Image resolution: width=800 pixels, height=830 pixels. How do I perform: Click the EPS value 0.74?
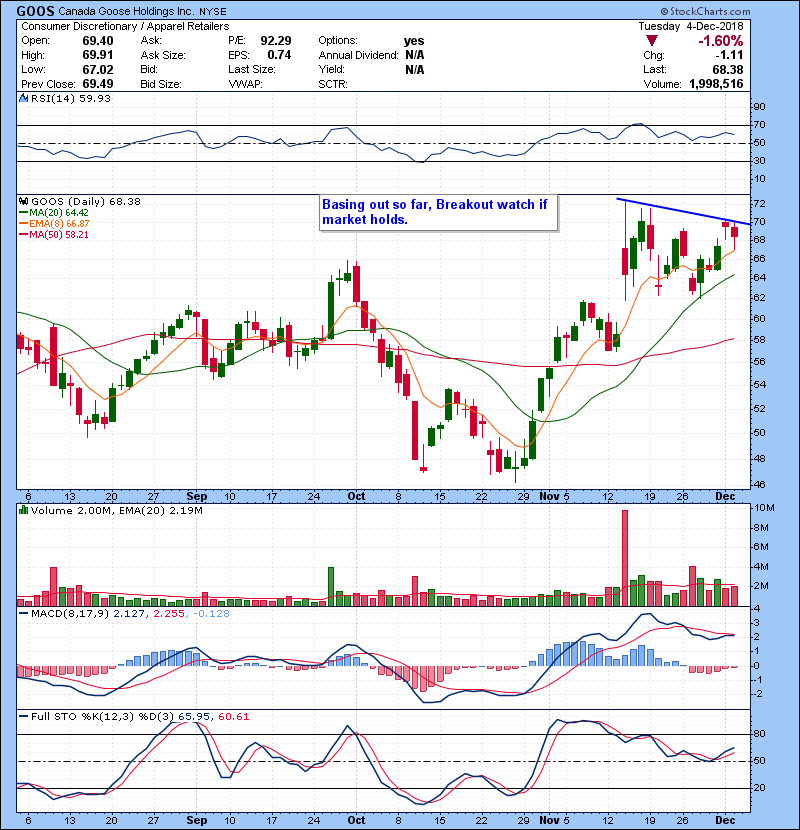point(279,55)
